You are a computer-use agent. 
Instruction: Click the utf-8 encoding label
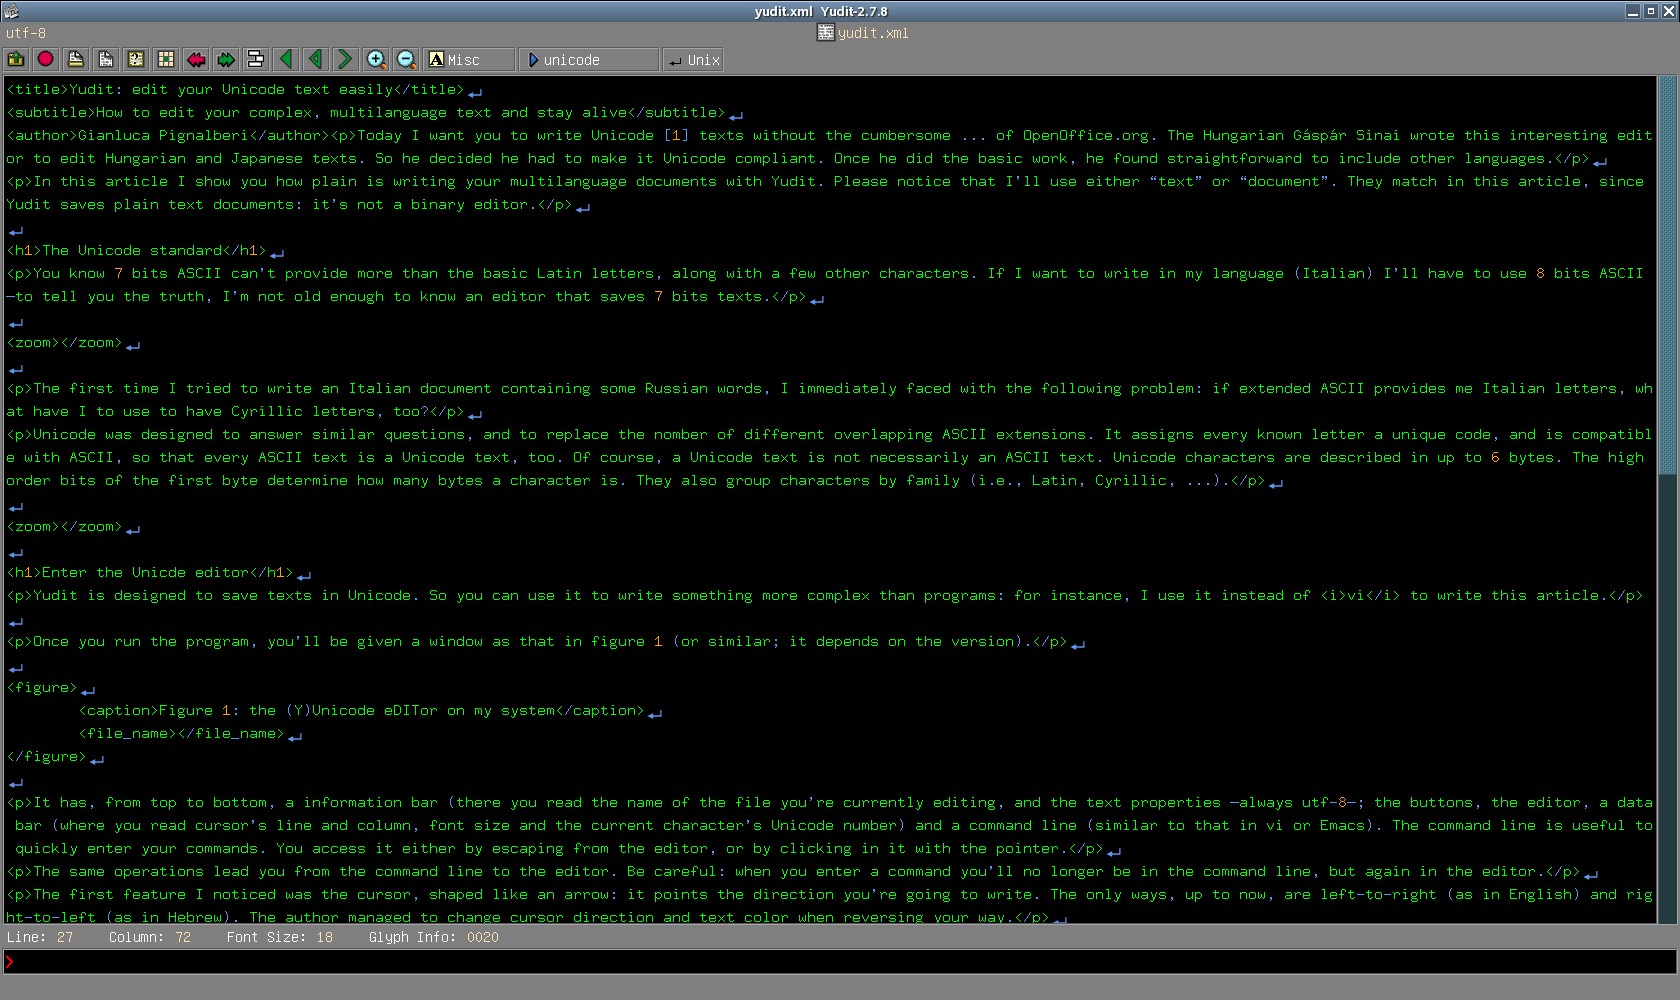tap(26, 33)
